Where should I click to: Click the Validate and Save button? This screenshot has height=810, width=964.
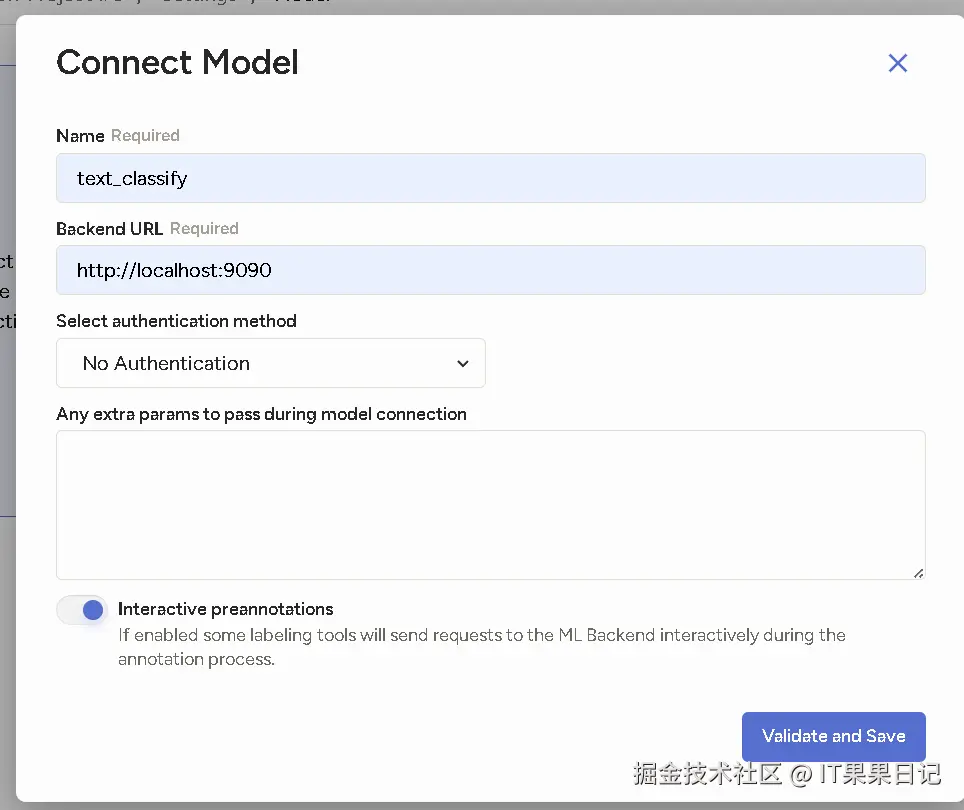[x=833, y=736]
